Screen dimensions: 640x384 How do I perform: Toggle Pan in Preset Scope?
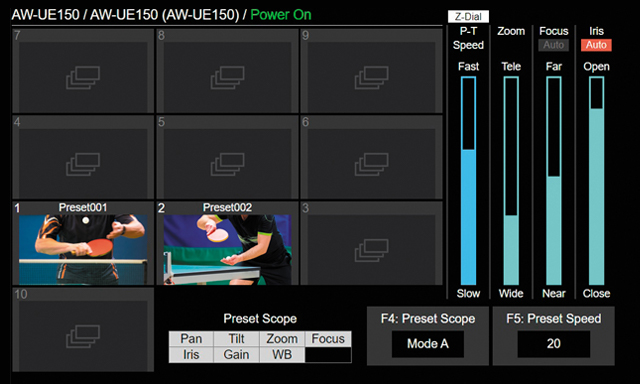pyautogui.click(x=191, y=339)
